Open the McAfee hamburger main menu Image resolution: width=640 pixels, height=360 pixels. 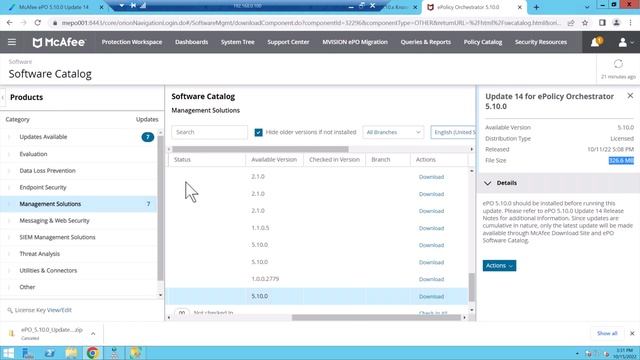(x=12, y=42)
